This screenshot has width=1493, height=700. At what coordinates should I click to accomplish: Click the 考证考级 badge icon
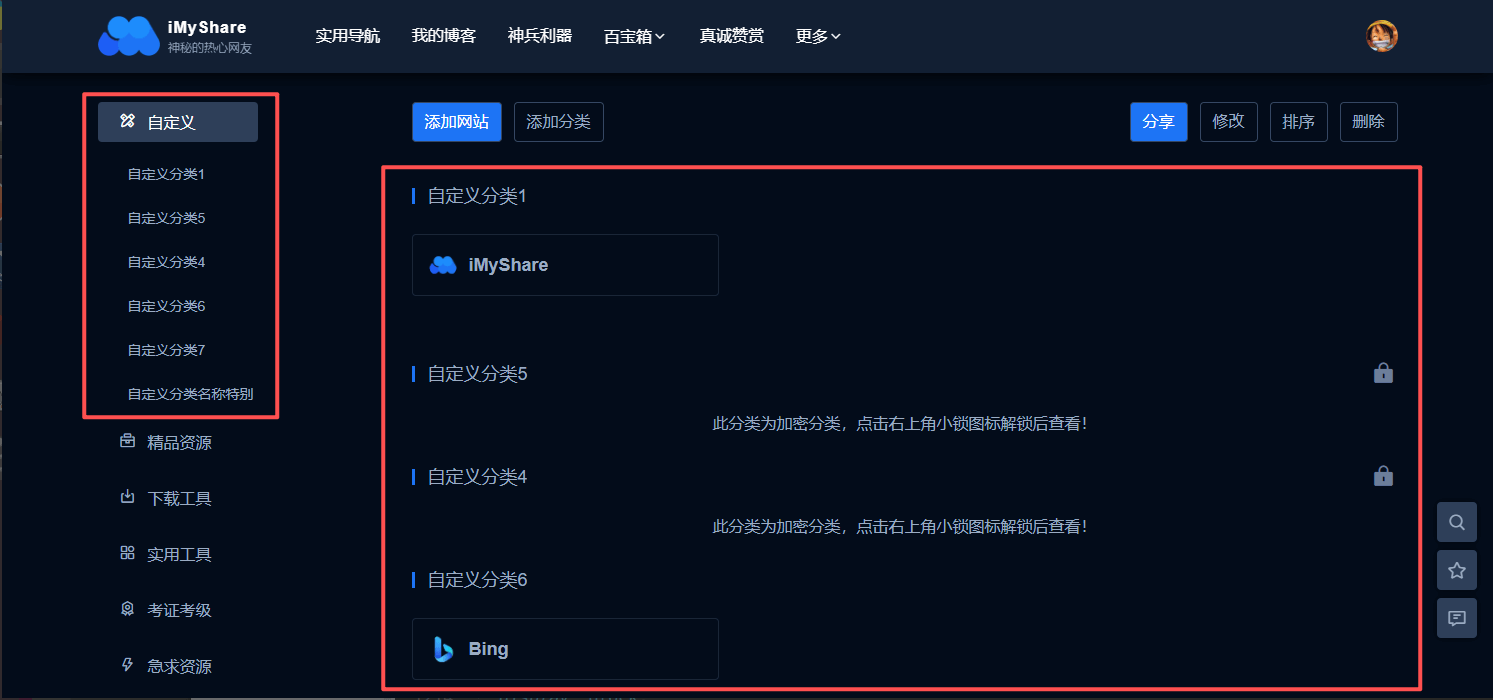[127, 609]
